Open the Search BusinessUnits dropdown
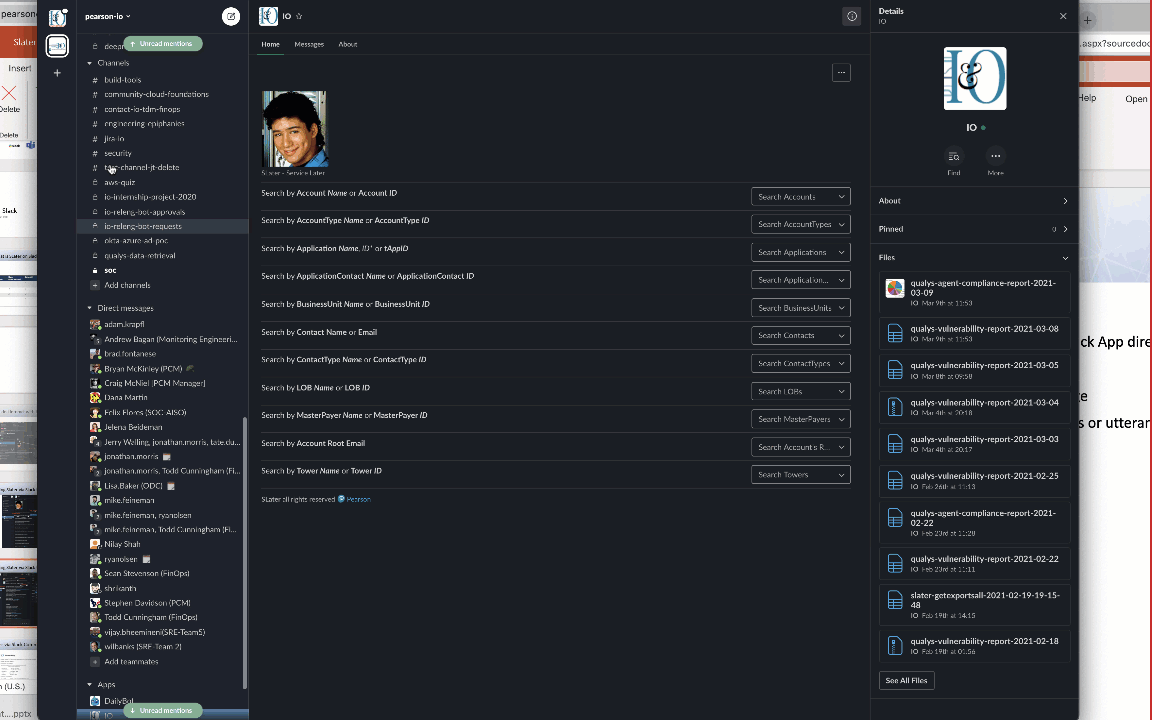Screen dimensions: 1152x720 click(801, 308)
